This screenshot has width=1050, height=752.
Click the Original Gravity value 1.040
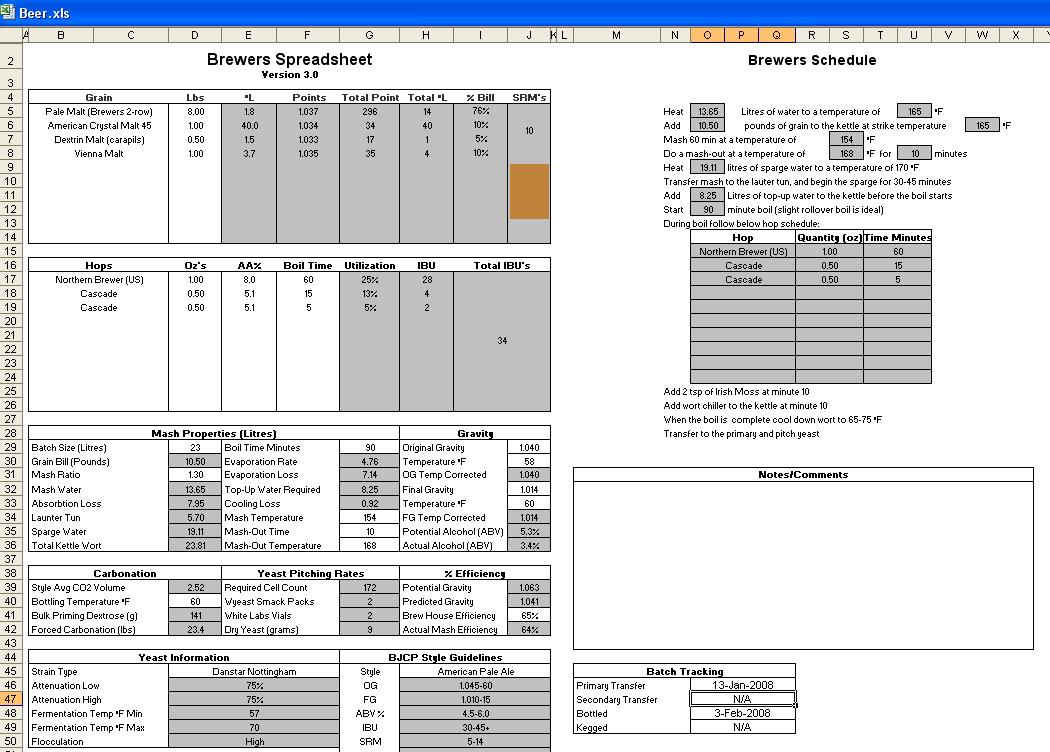click(x=529, y=447)
